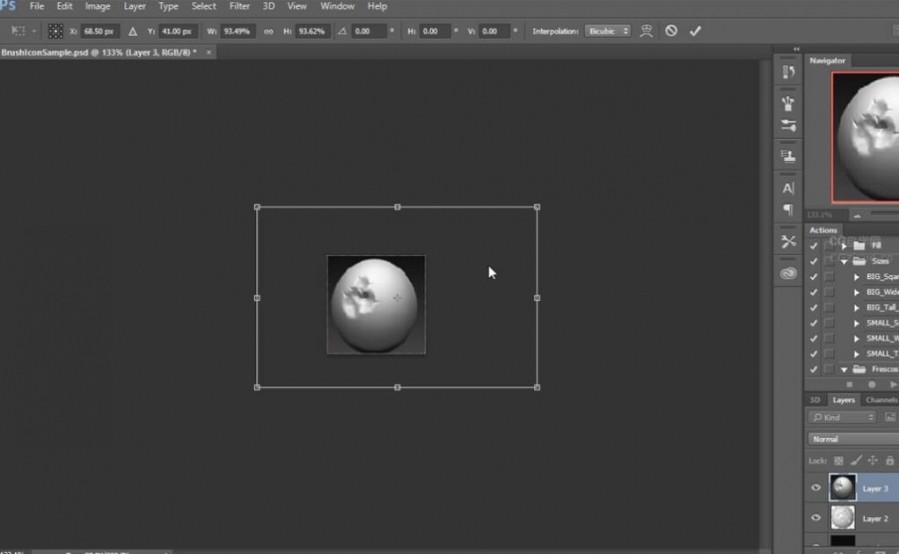Click the Navigator zoom slider
This screenshot has height=554, width=899.
pyautogui.click(x=884, y=213)
